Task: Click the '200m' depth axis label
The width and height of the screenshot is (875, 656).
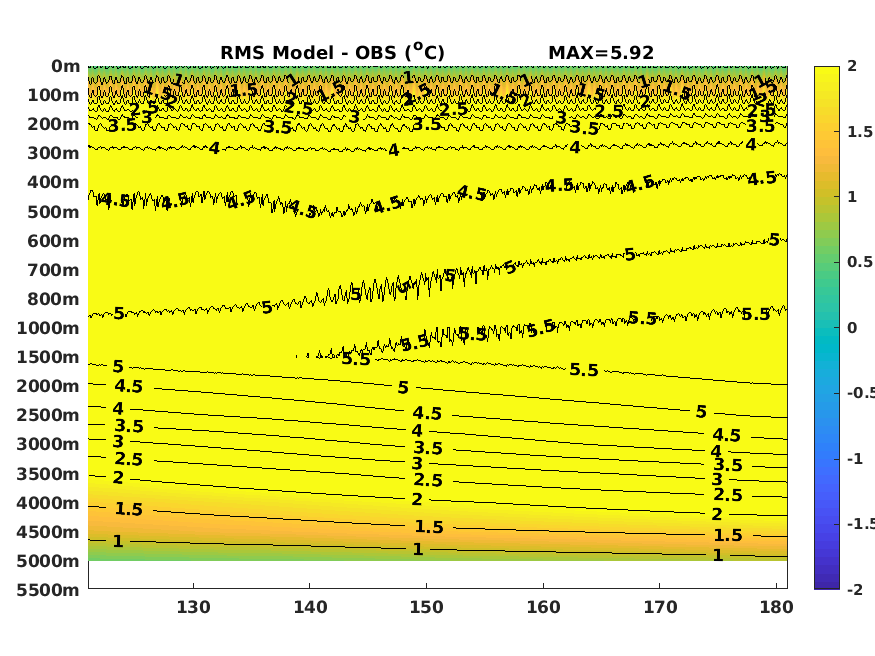Action: [x=54, y=124]
